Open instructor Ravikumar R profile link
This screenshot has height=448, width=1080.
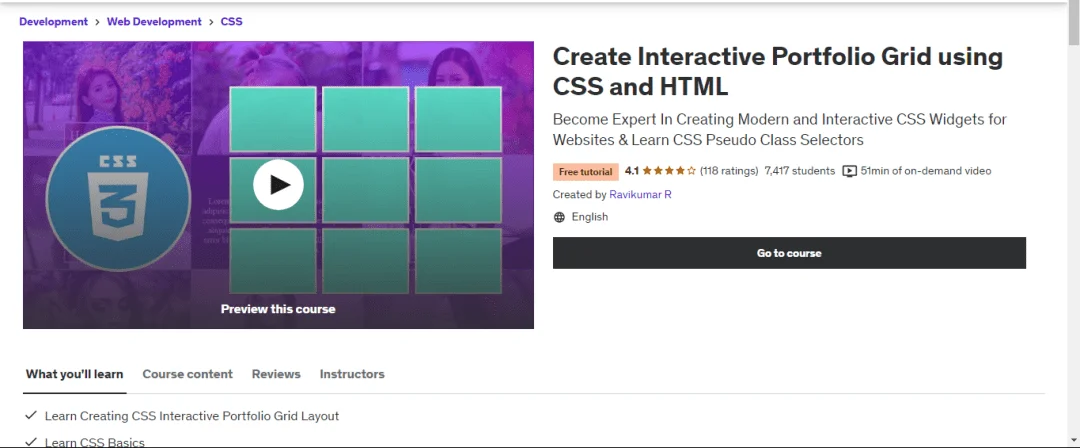641,194
